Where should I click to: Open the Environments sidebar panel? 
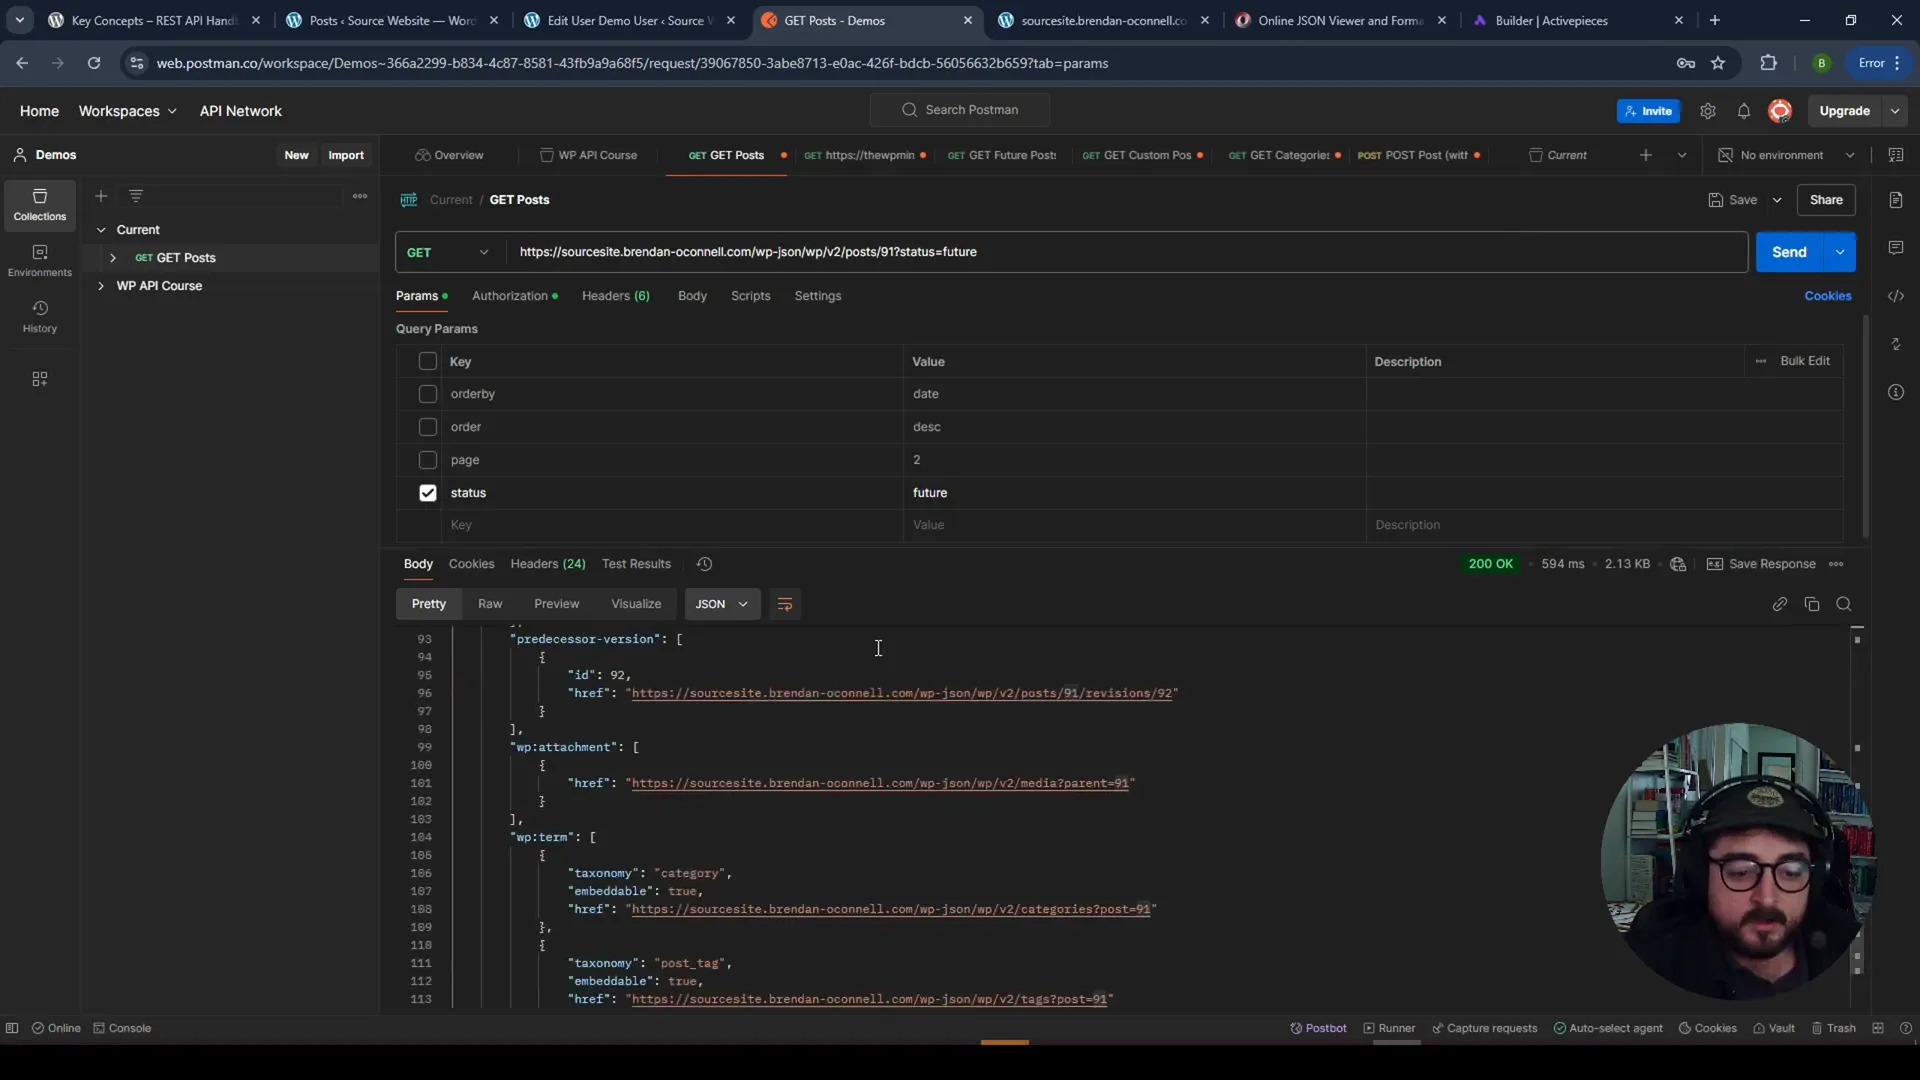(40, 261)
